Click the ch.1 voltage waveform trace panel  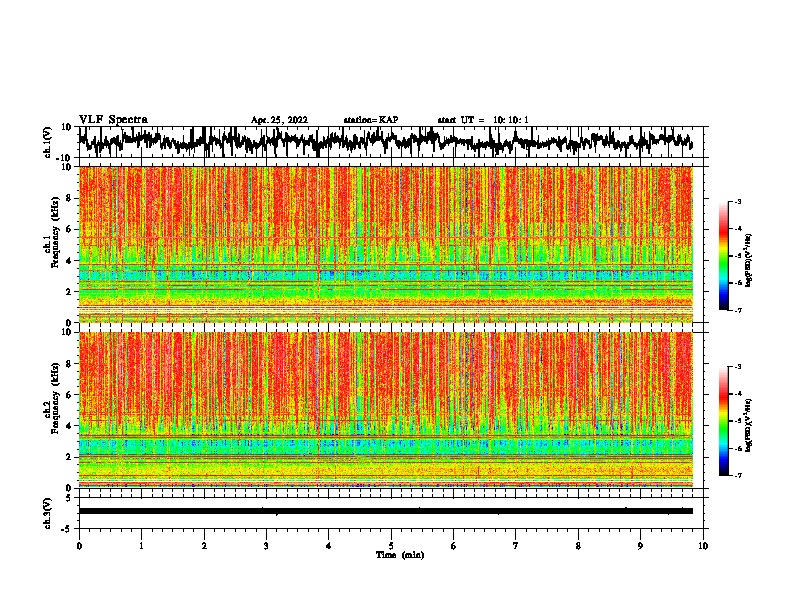click(x=390, y=142)
